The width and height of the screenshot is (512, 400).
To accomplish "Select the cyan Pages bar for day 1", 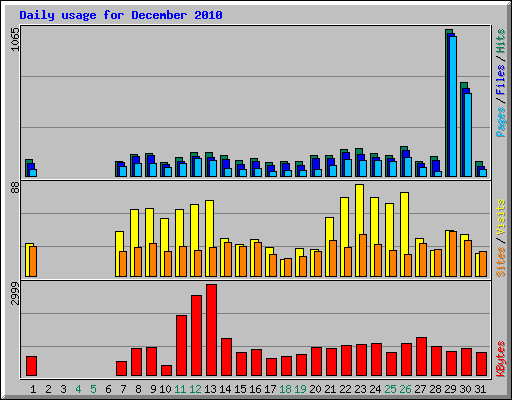I will pyautogui.click(x=33, y=173).
